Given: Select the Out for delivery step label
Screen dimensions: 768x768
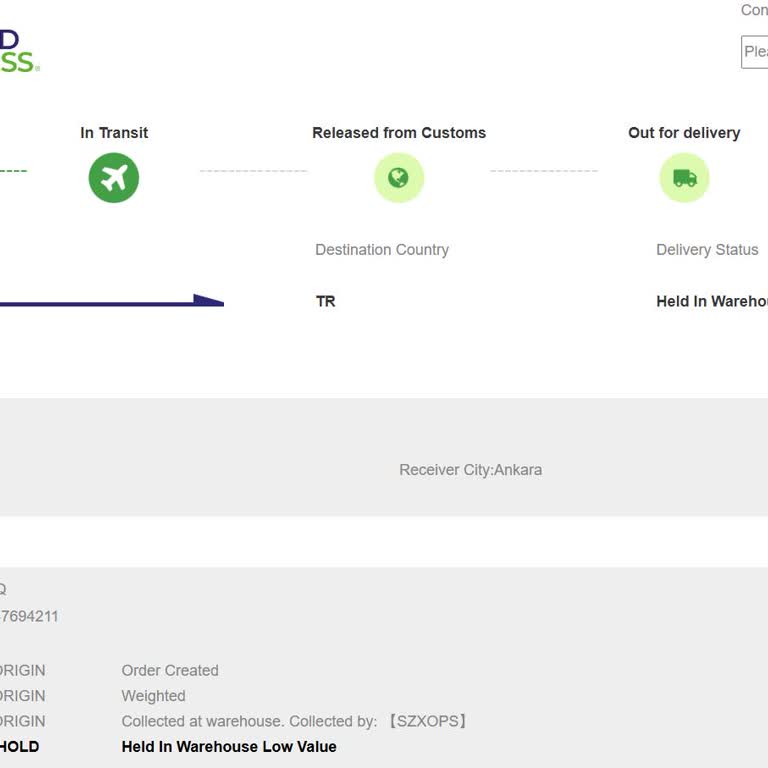Looking at the screenshot, I should pyautogui.click(x=684, y=133).
